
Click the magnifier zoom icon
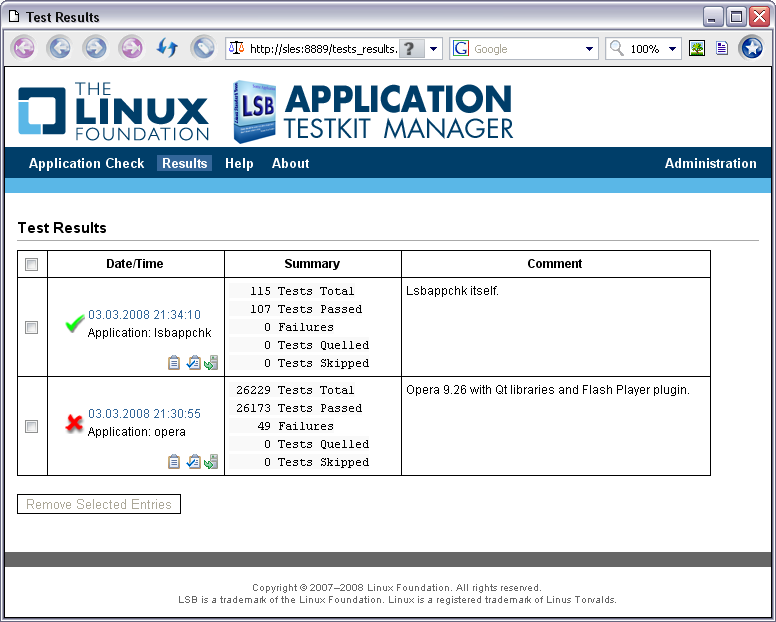(616, 48)
